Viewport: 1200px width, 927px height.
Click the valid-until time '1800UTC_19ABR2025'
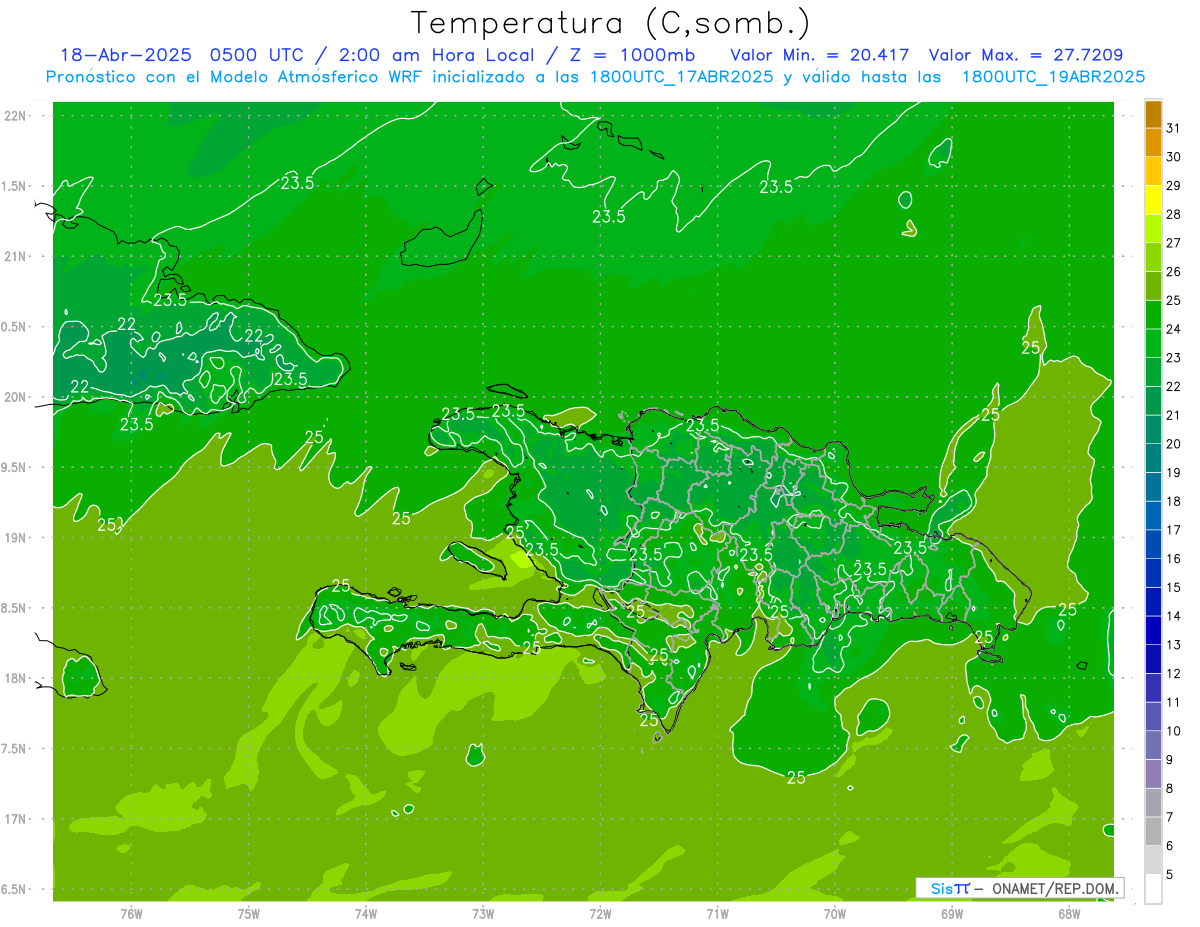1053,77
